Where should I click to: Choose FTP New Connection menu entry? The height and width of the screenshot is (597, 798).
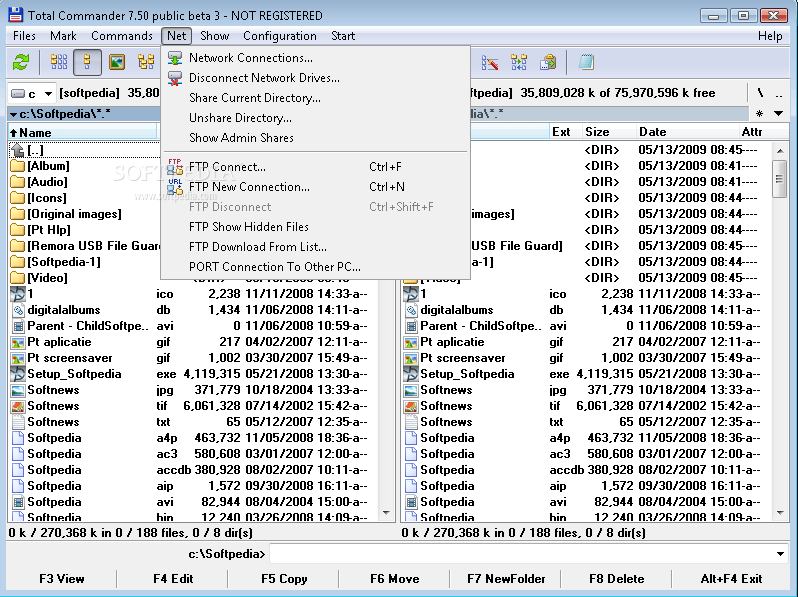coord(315,187)
